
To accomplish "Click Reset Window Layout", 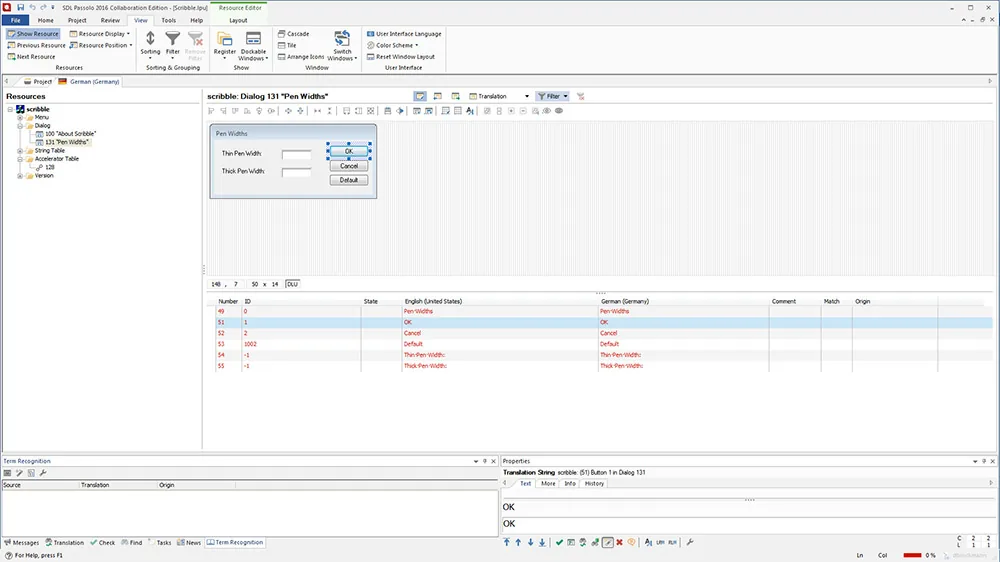I will click(x=401, y=57).
